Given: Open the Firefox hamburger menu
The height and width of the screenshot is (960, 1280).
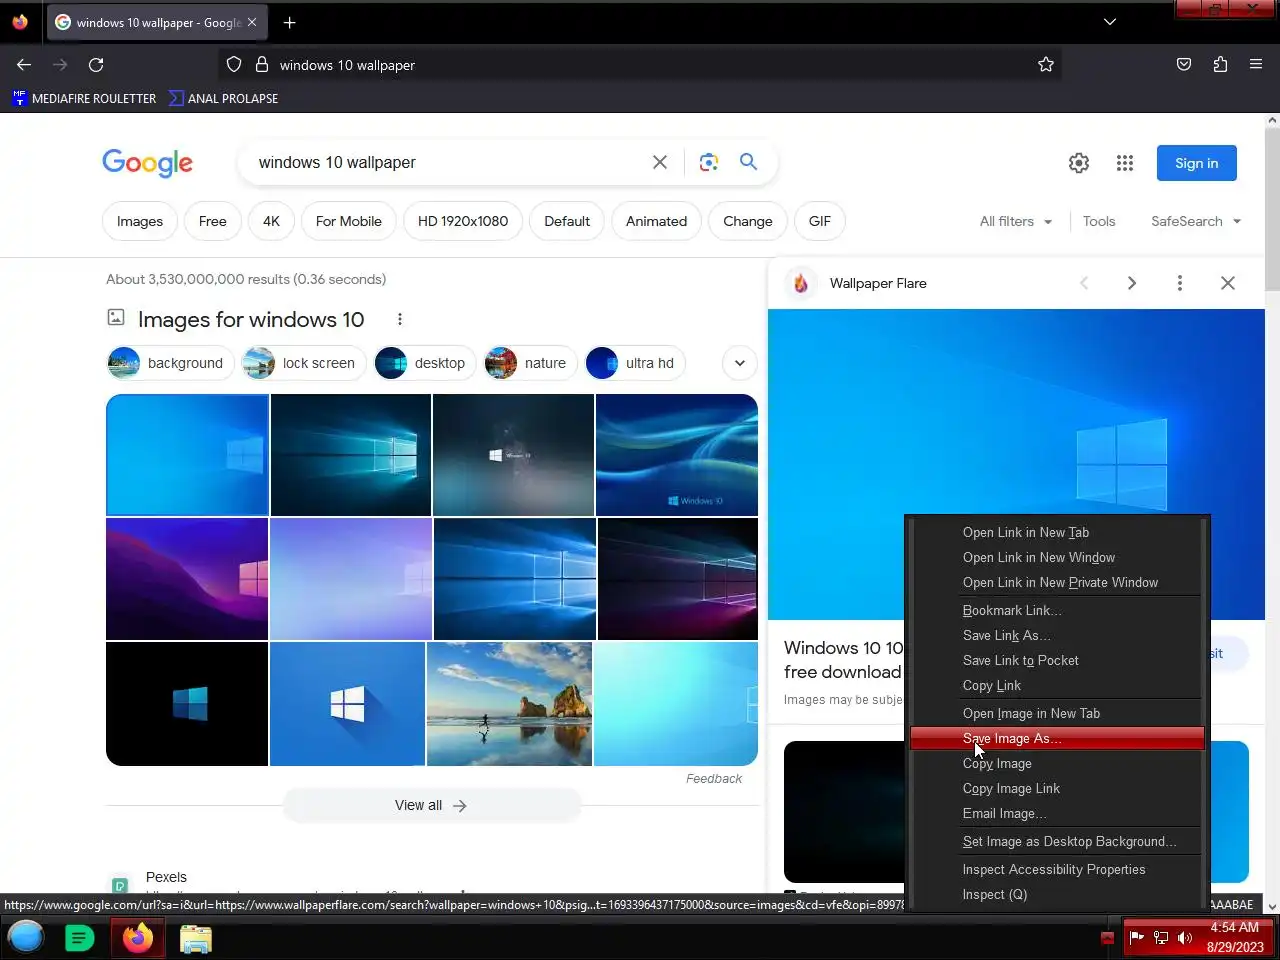Looking at the screenshot, I should [x=1256, y=65].
